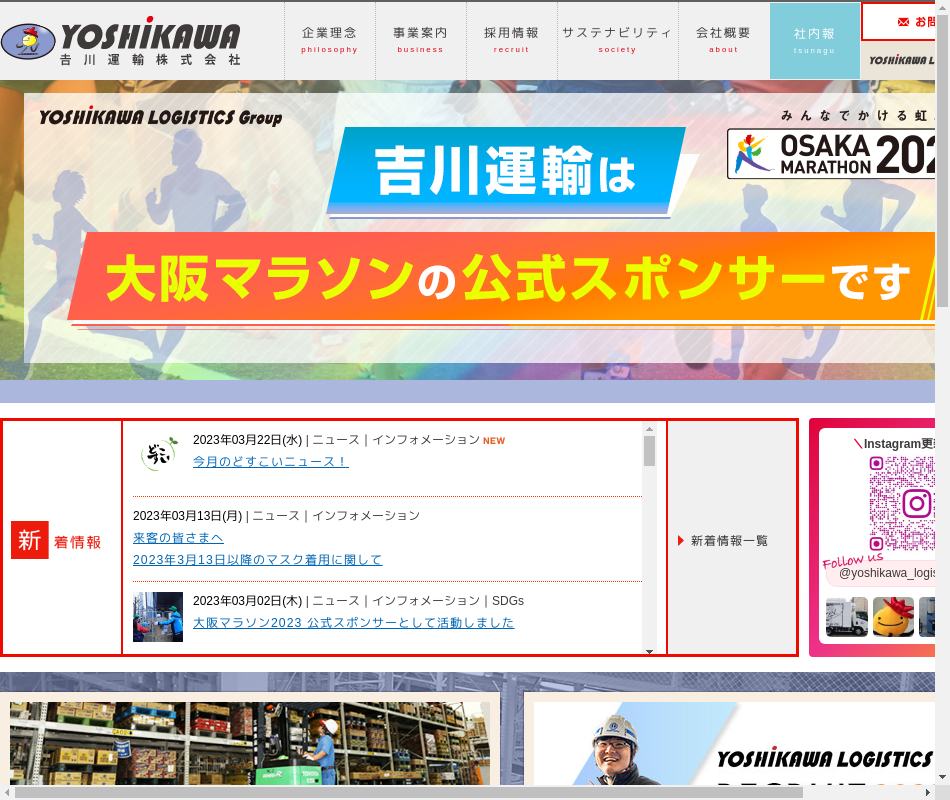
Task: Click the 新着情報 section heading
Action: pos(56,540)
